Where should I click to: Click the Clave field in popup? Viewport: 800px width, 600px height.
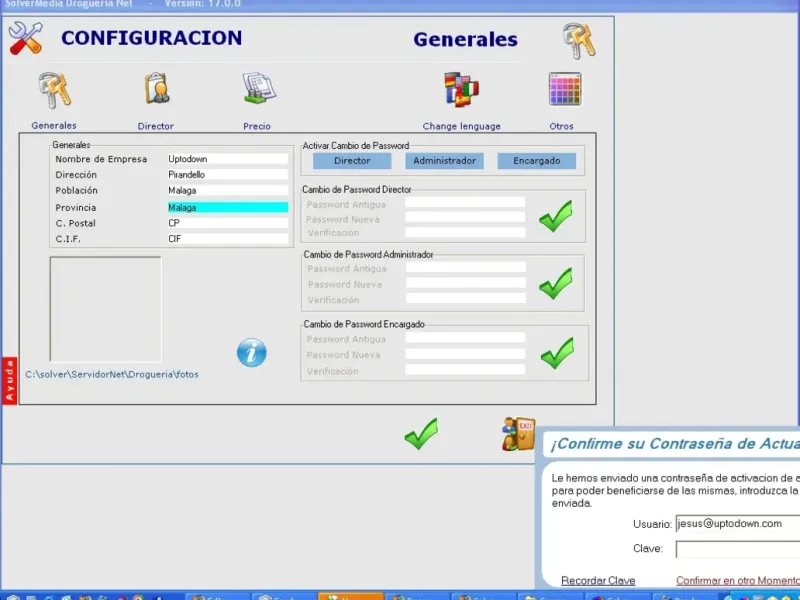(738, 549)
